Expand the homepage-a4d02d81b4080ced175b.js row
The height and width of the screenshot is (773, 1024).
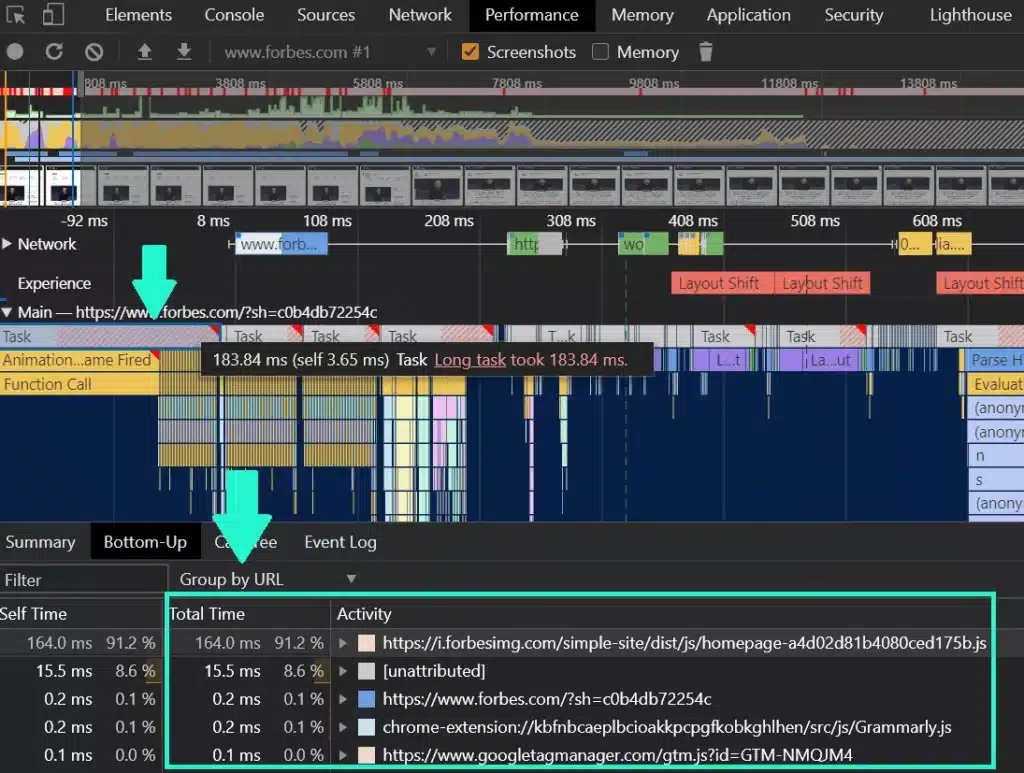tap(343, 643)
